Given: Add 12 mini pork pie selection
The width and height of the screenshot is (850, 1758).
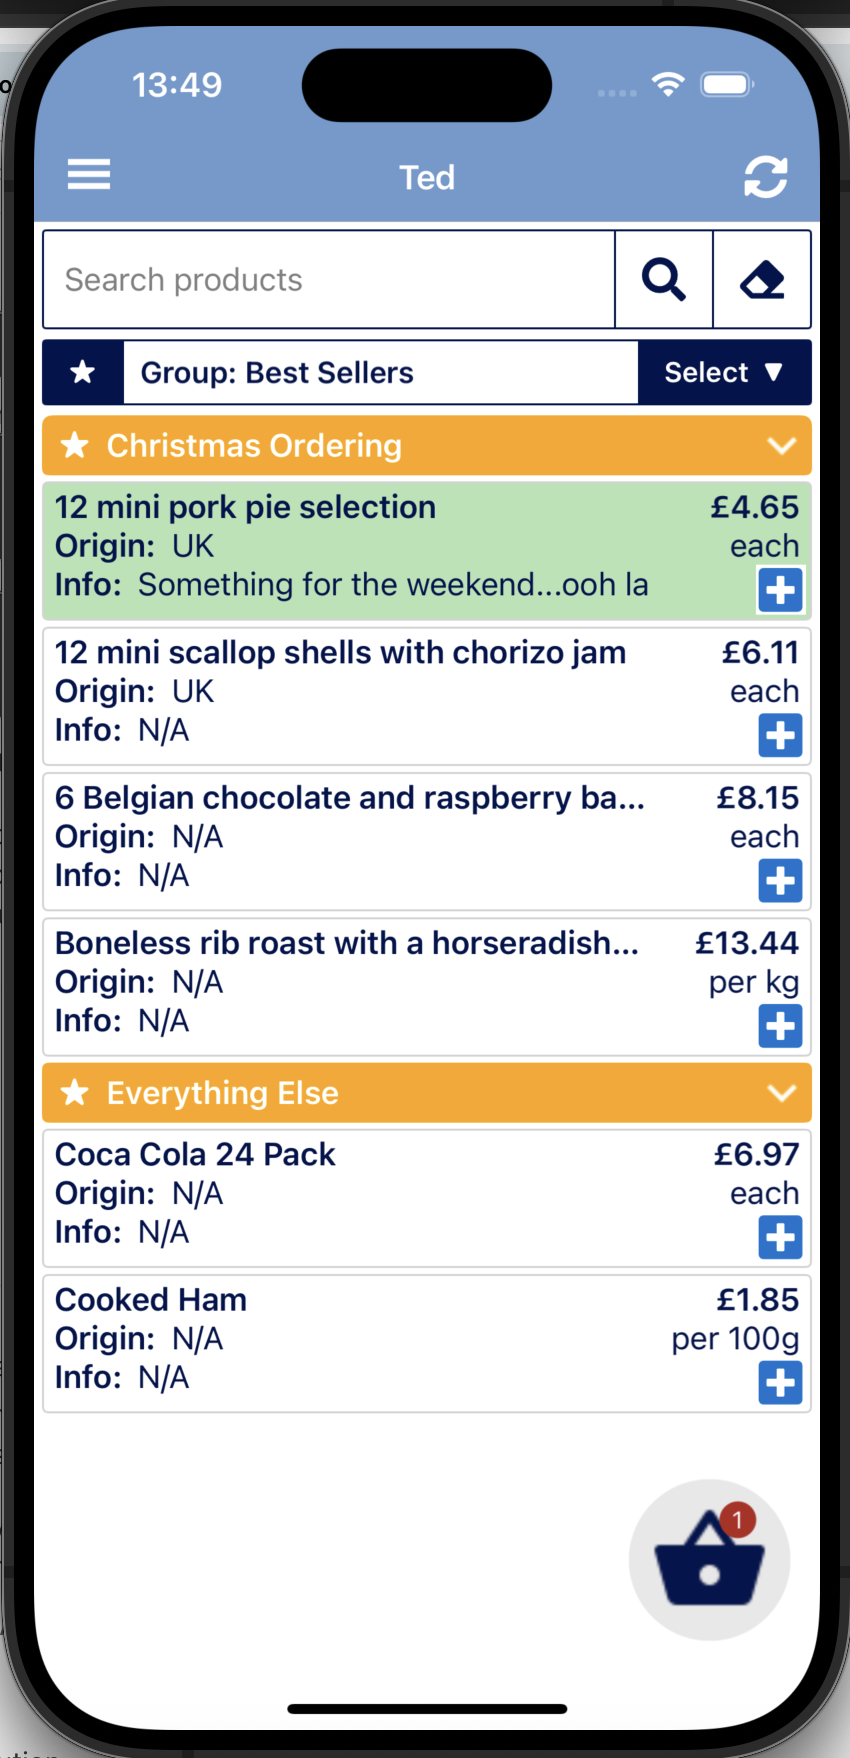Looking at the screenshot, I should point(780,590).
